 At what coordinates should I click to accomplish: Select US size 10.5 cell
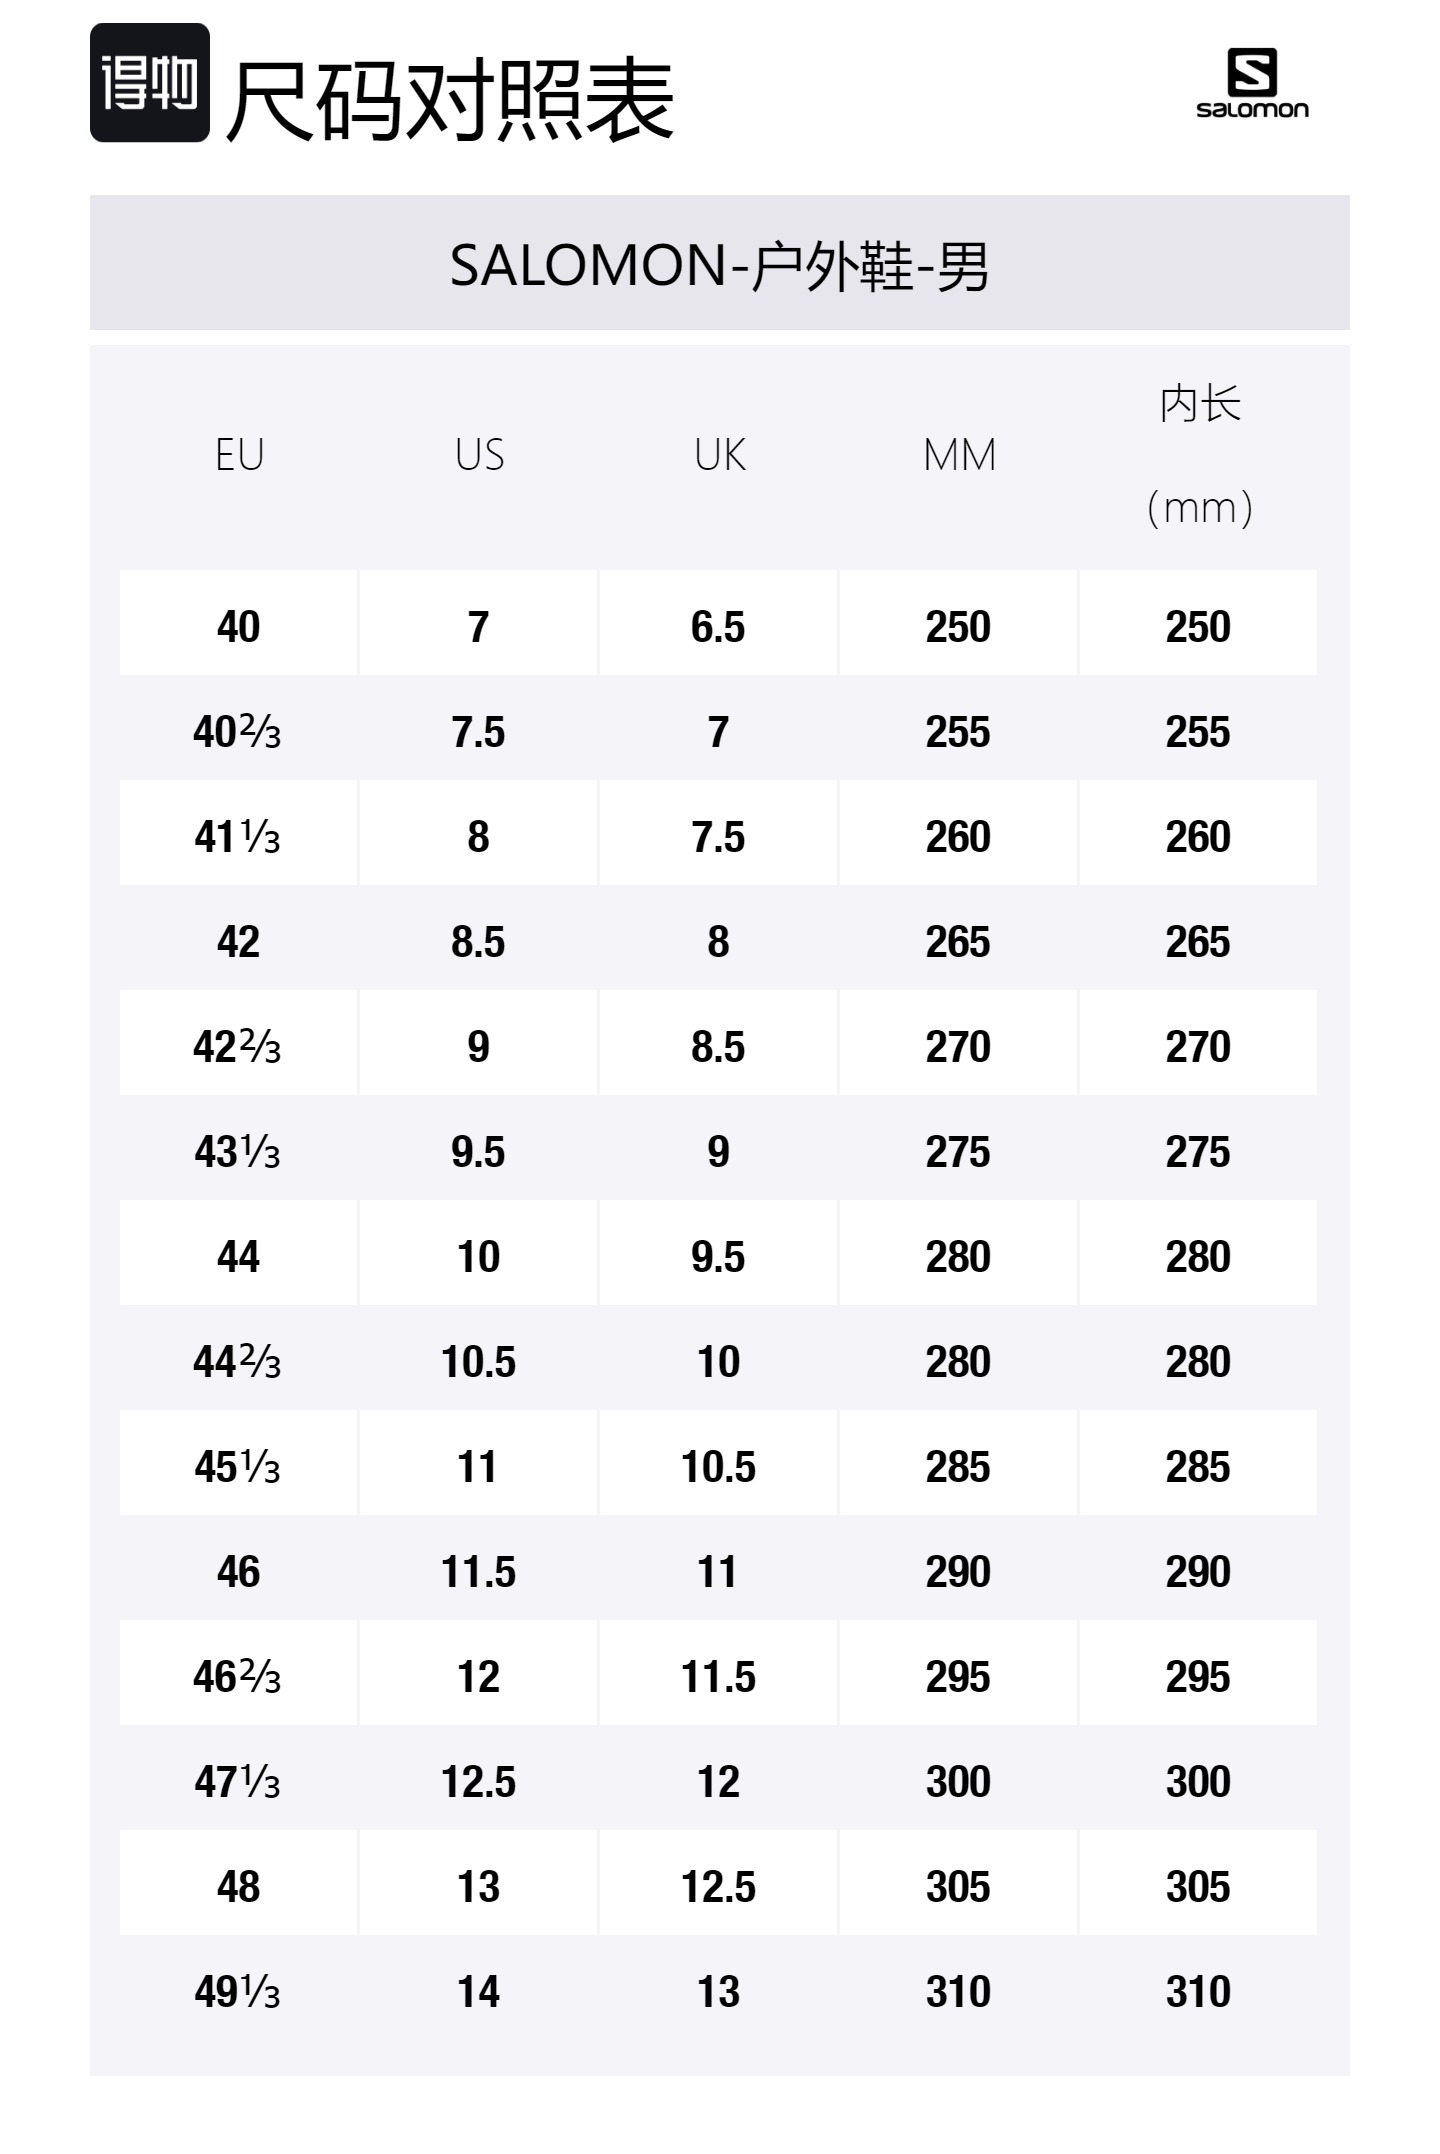click(x=478, y=1362)
